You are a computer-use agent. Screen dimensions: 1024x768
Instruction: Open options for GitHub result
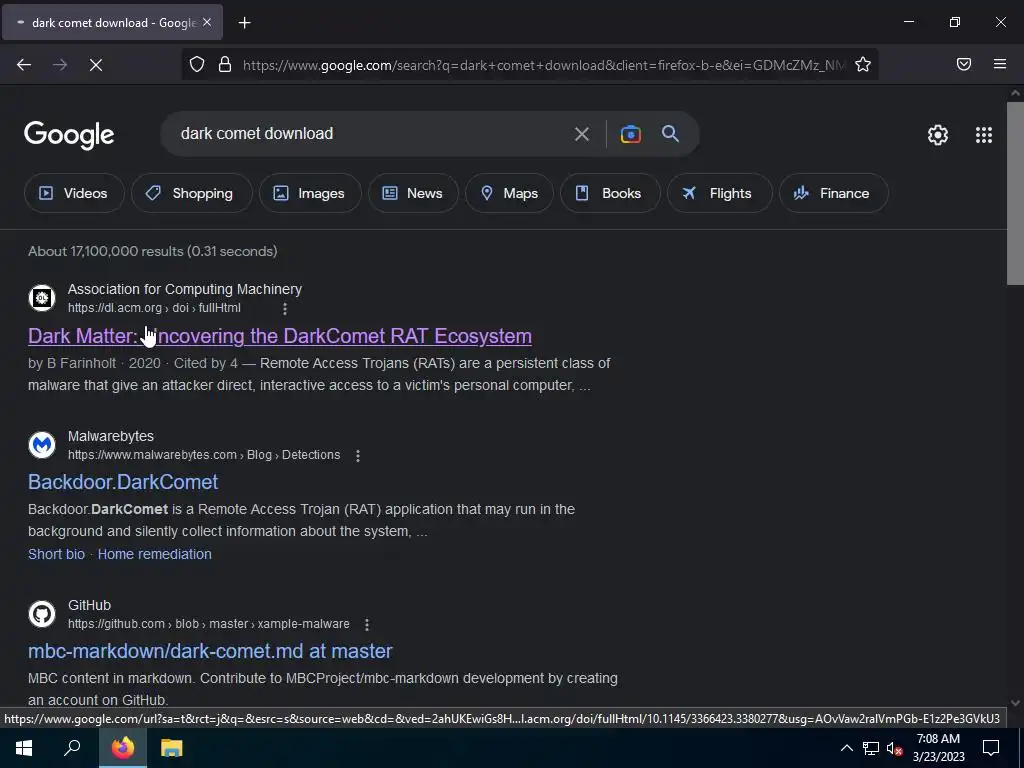point(367,624)
